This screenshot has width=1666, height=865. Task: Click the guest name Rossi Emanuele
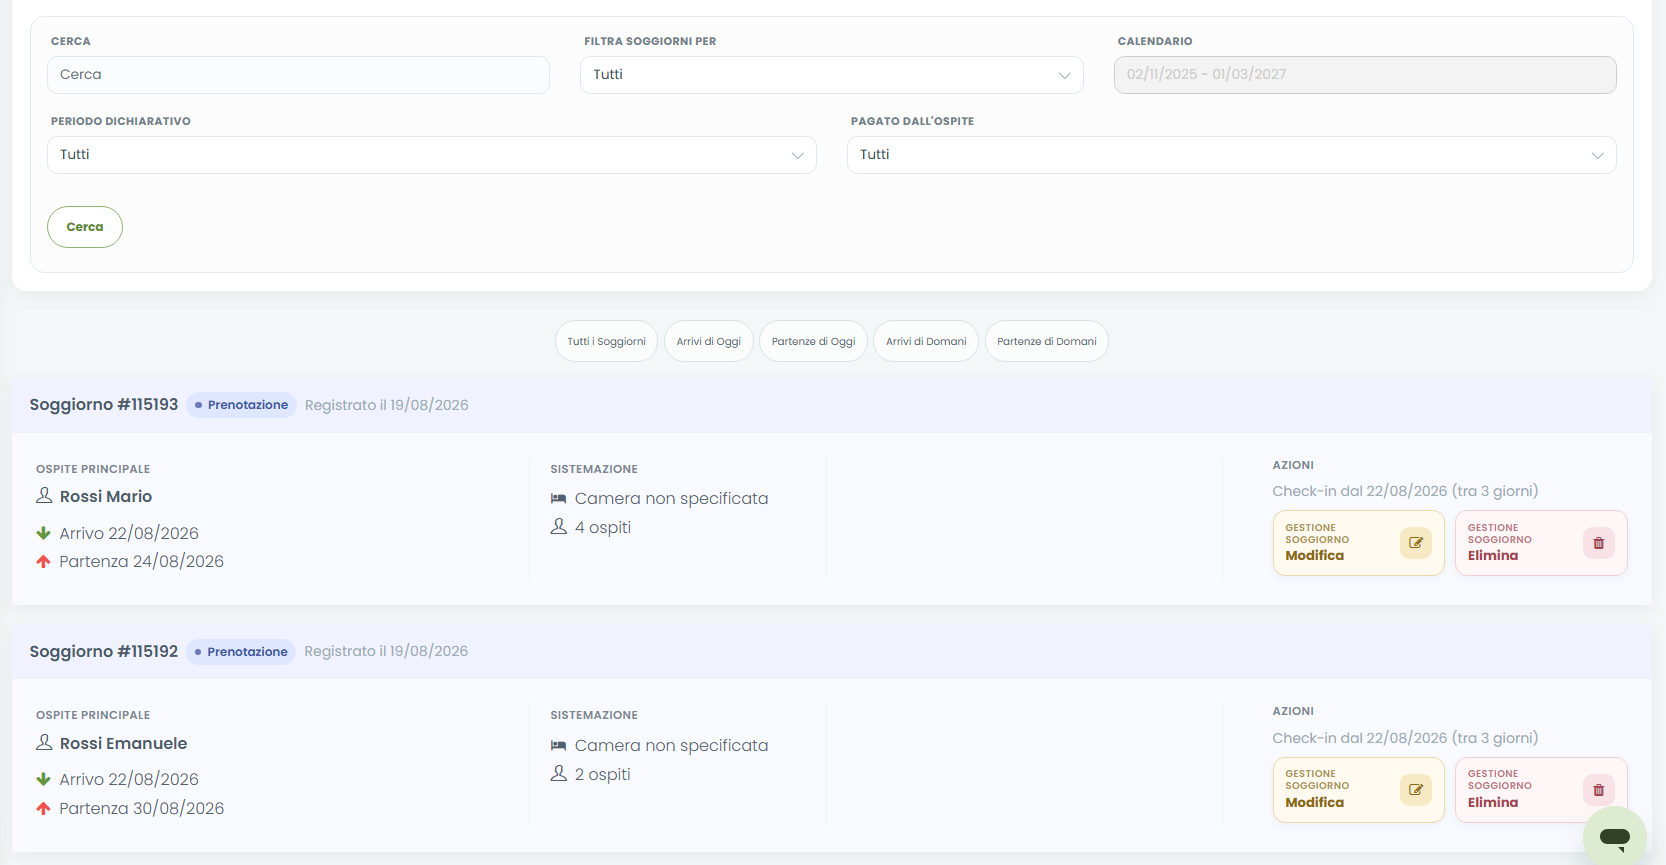(124, 743)
